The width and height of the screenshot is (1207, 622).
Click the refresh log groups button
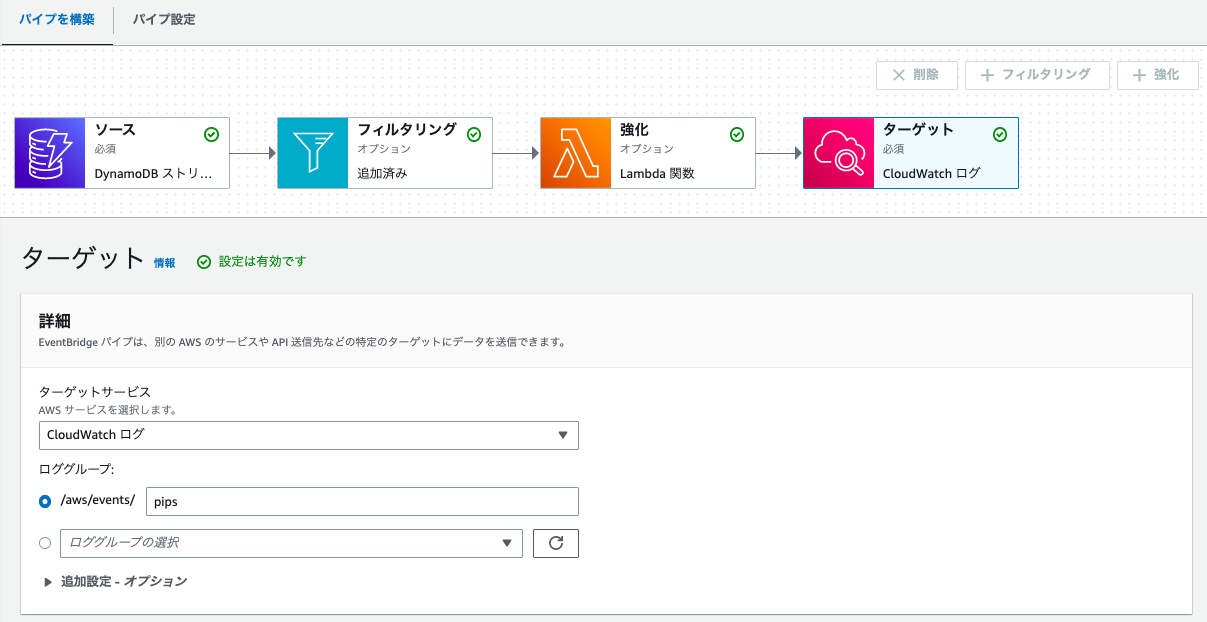556,543
